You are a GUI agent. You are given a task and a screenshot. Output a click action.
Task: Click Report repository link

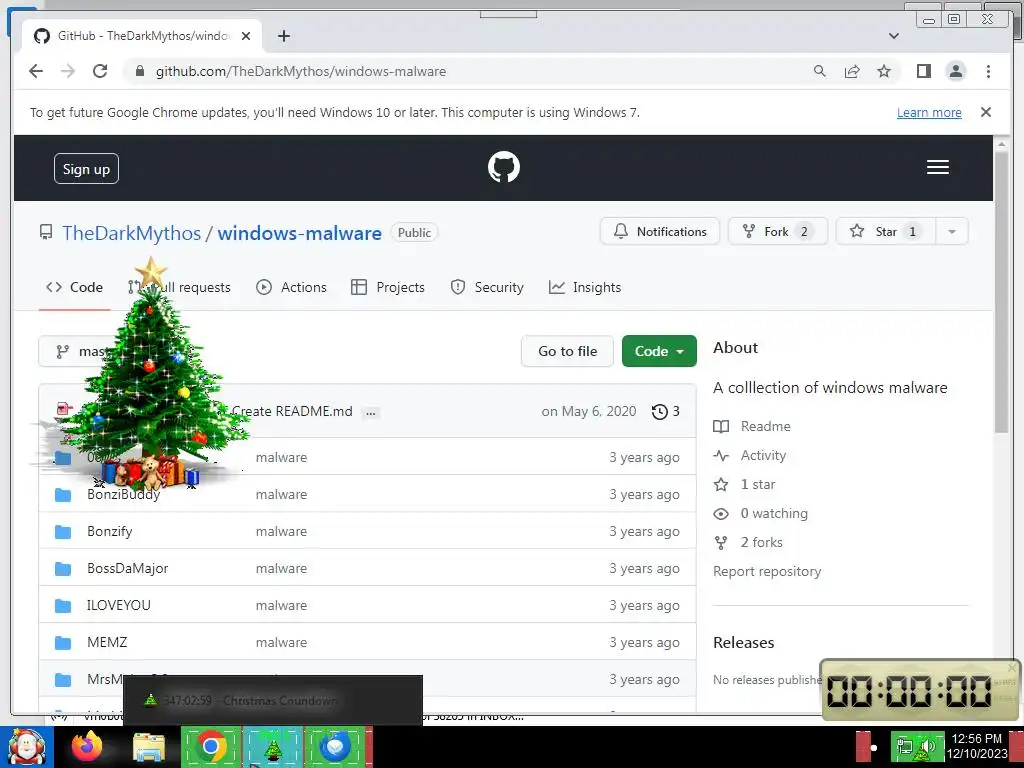[x=767, y=571]
